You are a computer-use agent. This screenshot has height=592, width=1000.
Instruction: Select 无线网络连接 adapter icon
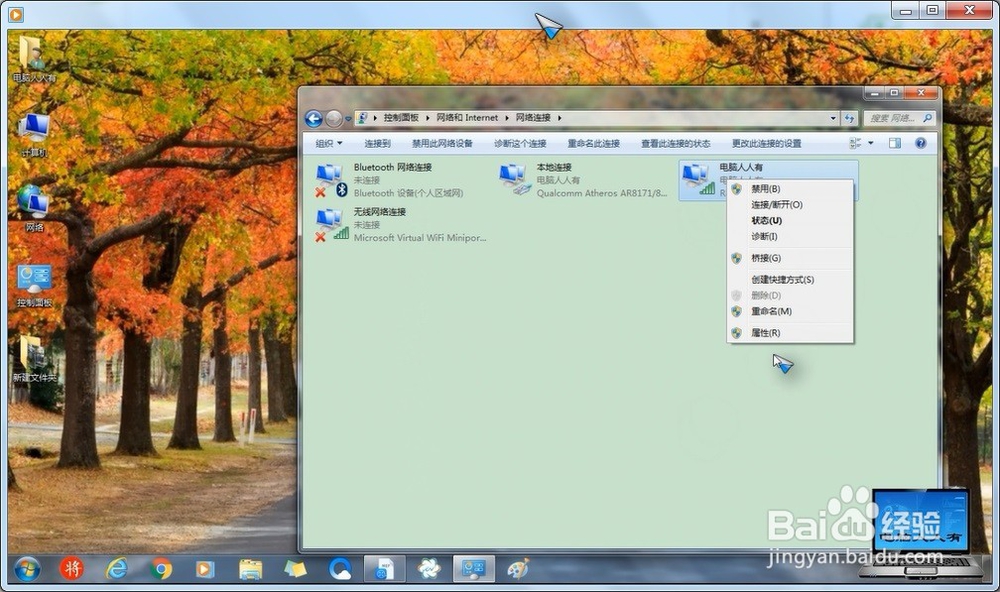(331, 225)
